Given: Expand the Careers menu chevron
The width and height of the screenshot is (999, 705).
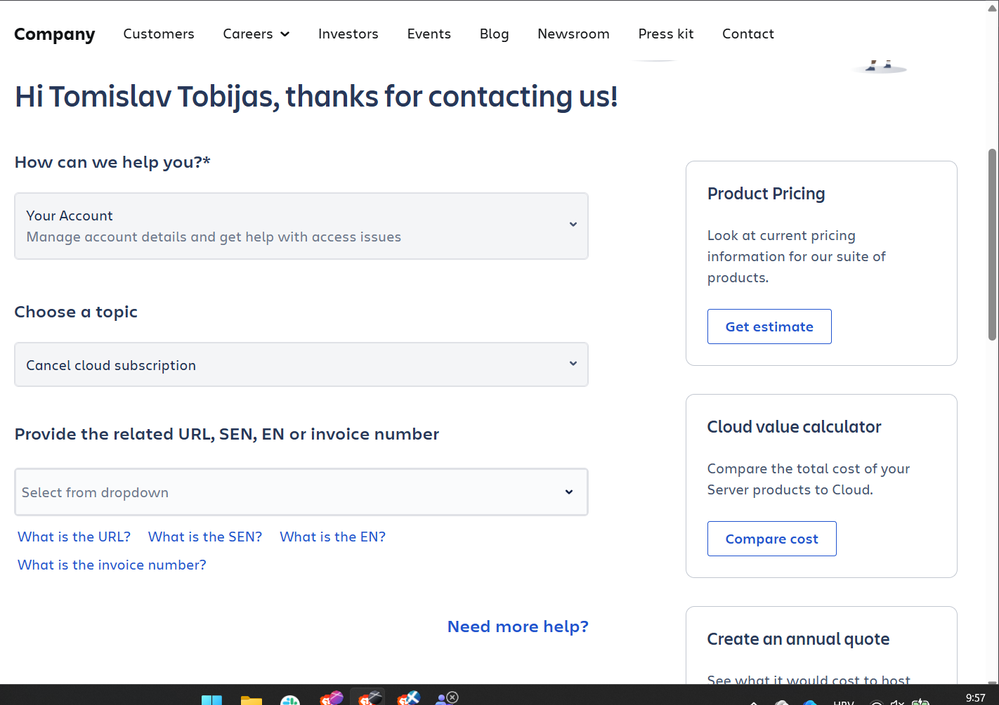Looking at the screenshot, I should pos(285,34).
